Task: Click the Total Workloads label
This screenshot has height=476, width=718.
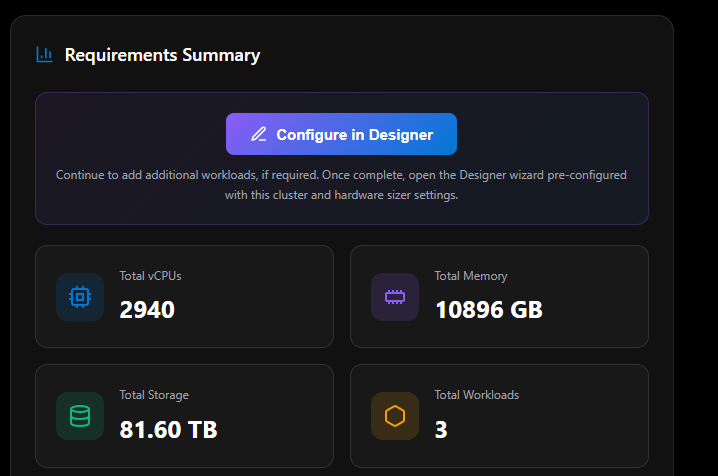Action: [476, 395]
